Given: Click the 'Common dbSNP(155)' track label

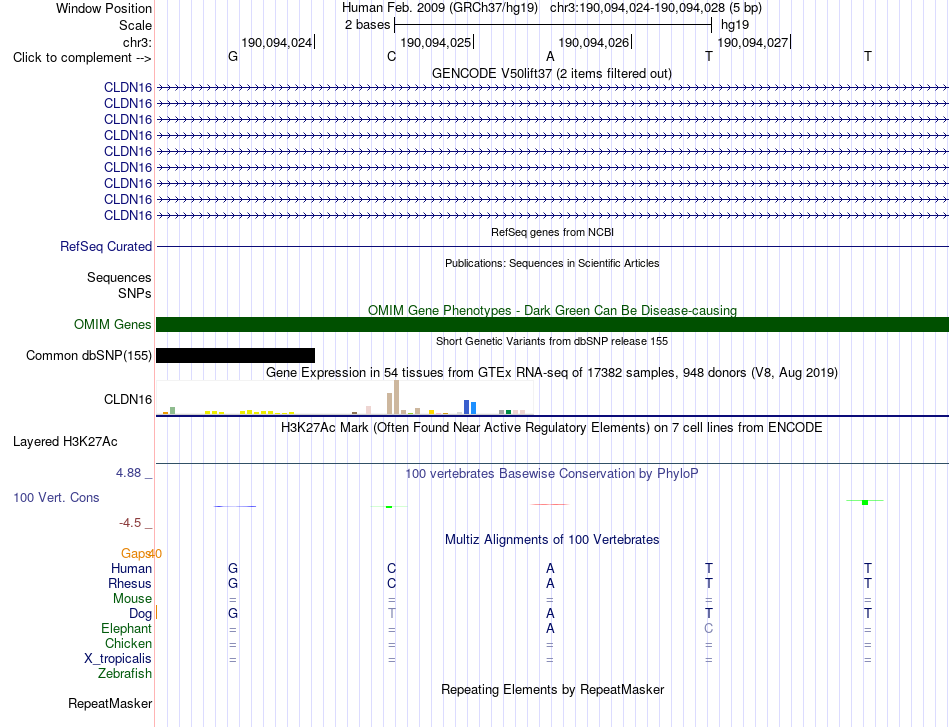Looking at the screenshot, I should 89,355.
